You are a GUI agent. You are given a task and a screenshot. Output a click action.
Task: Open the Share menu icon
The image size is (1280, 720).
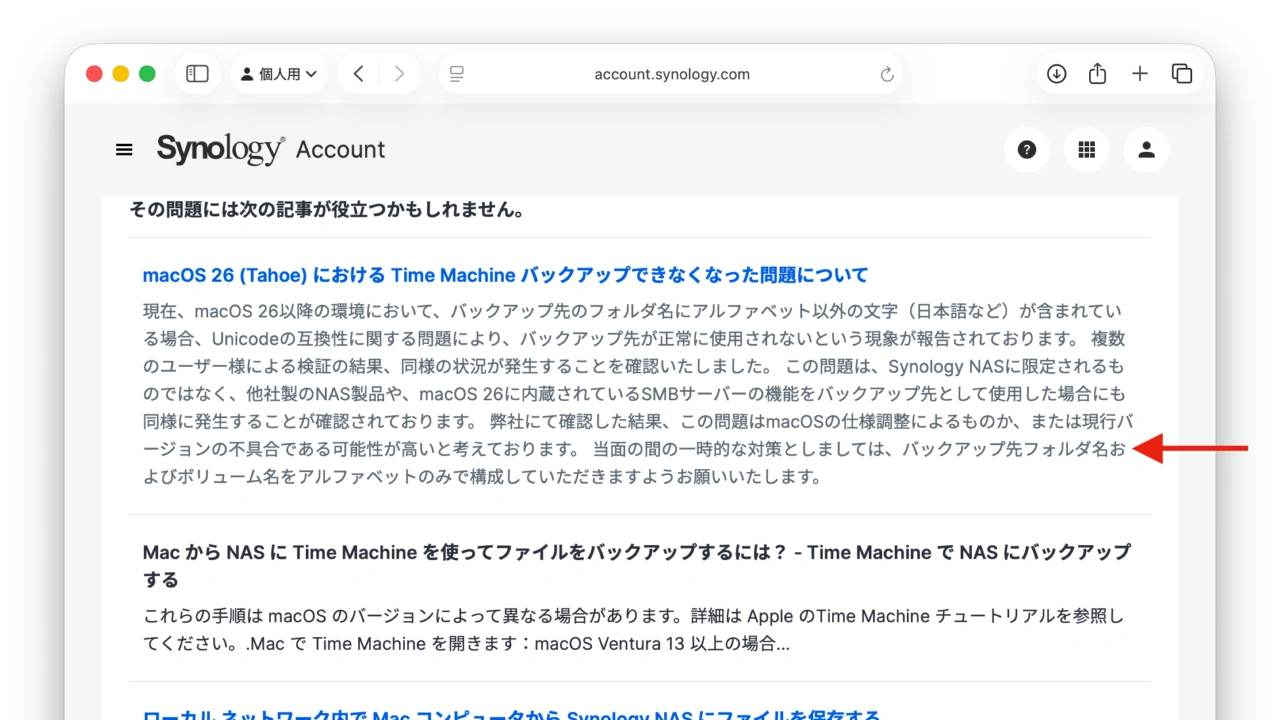click(1097, 73)
